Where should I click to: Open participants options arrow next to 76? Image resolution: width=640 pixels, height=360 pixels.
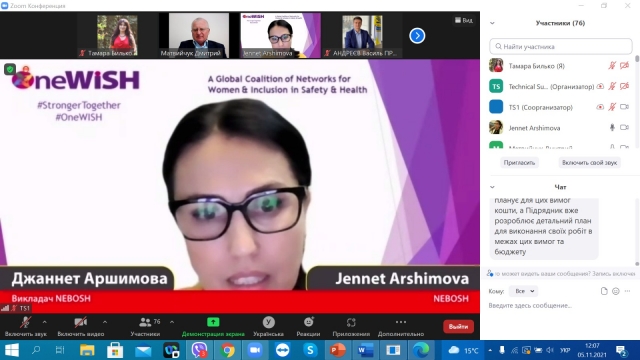[172, 322]
